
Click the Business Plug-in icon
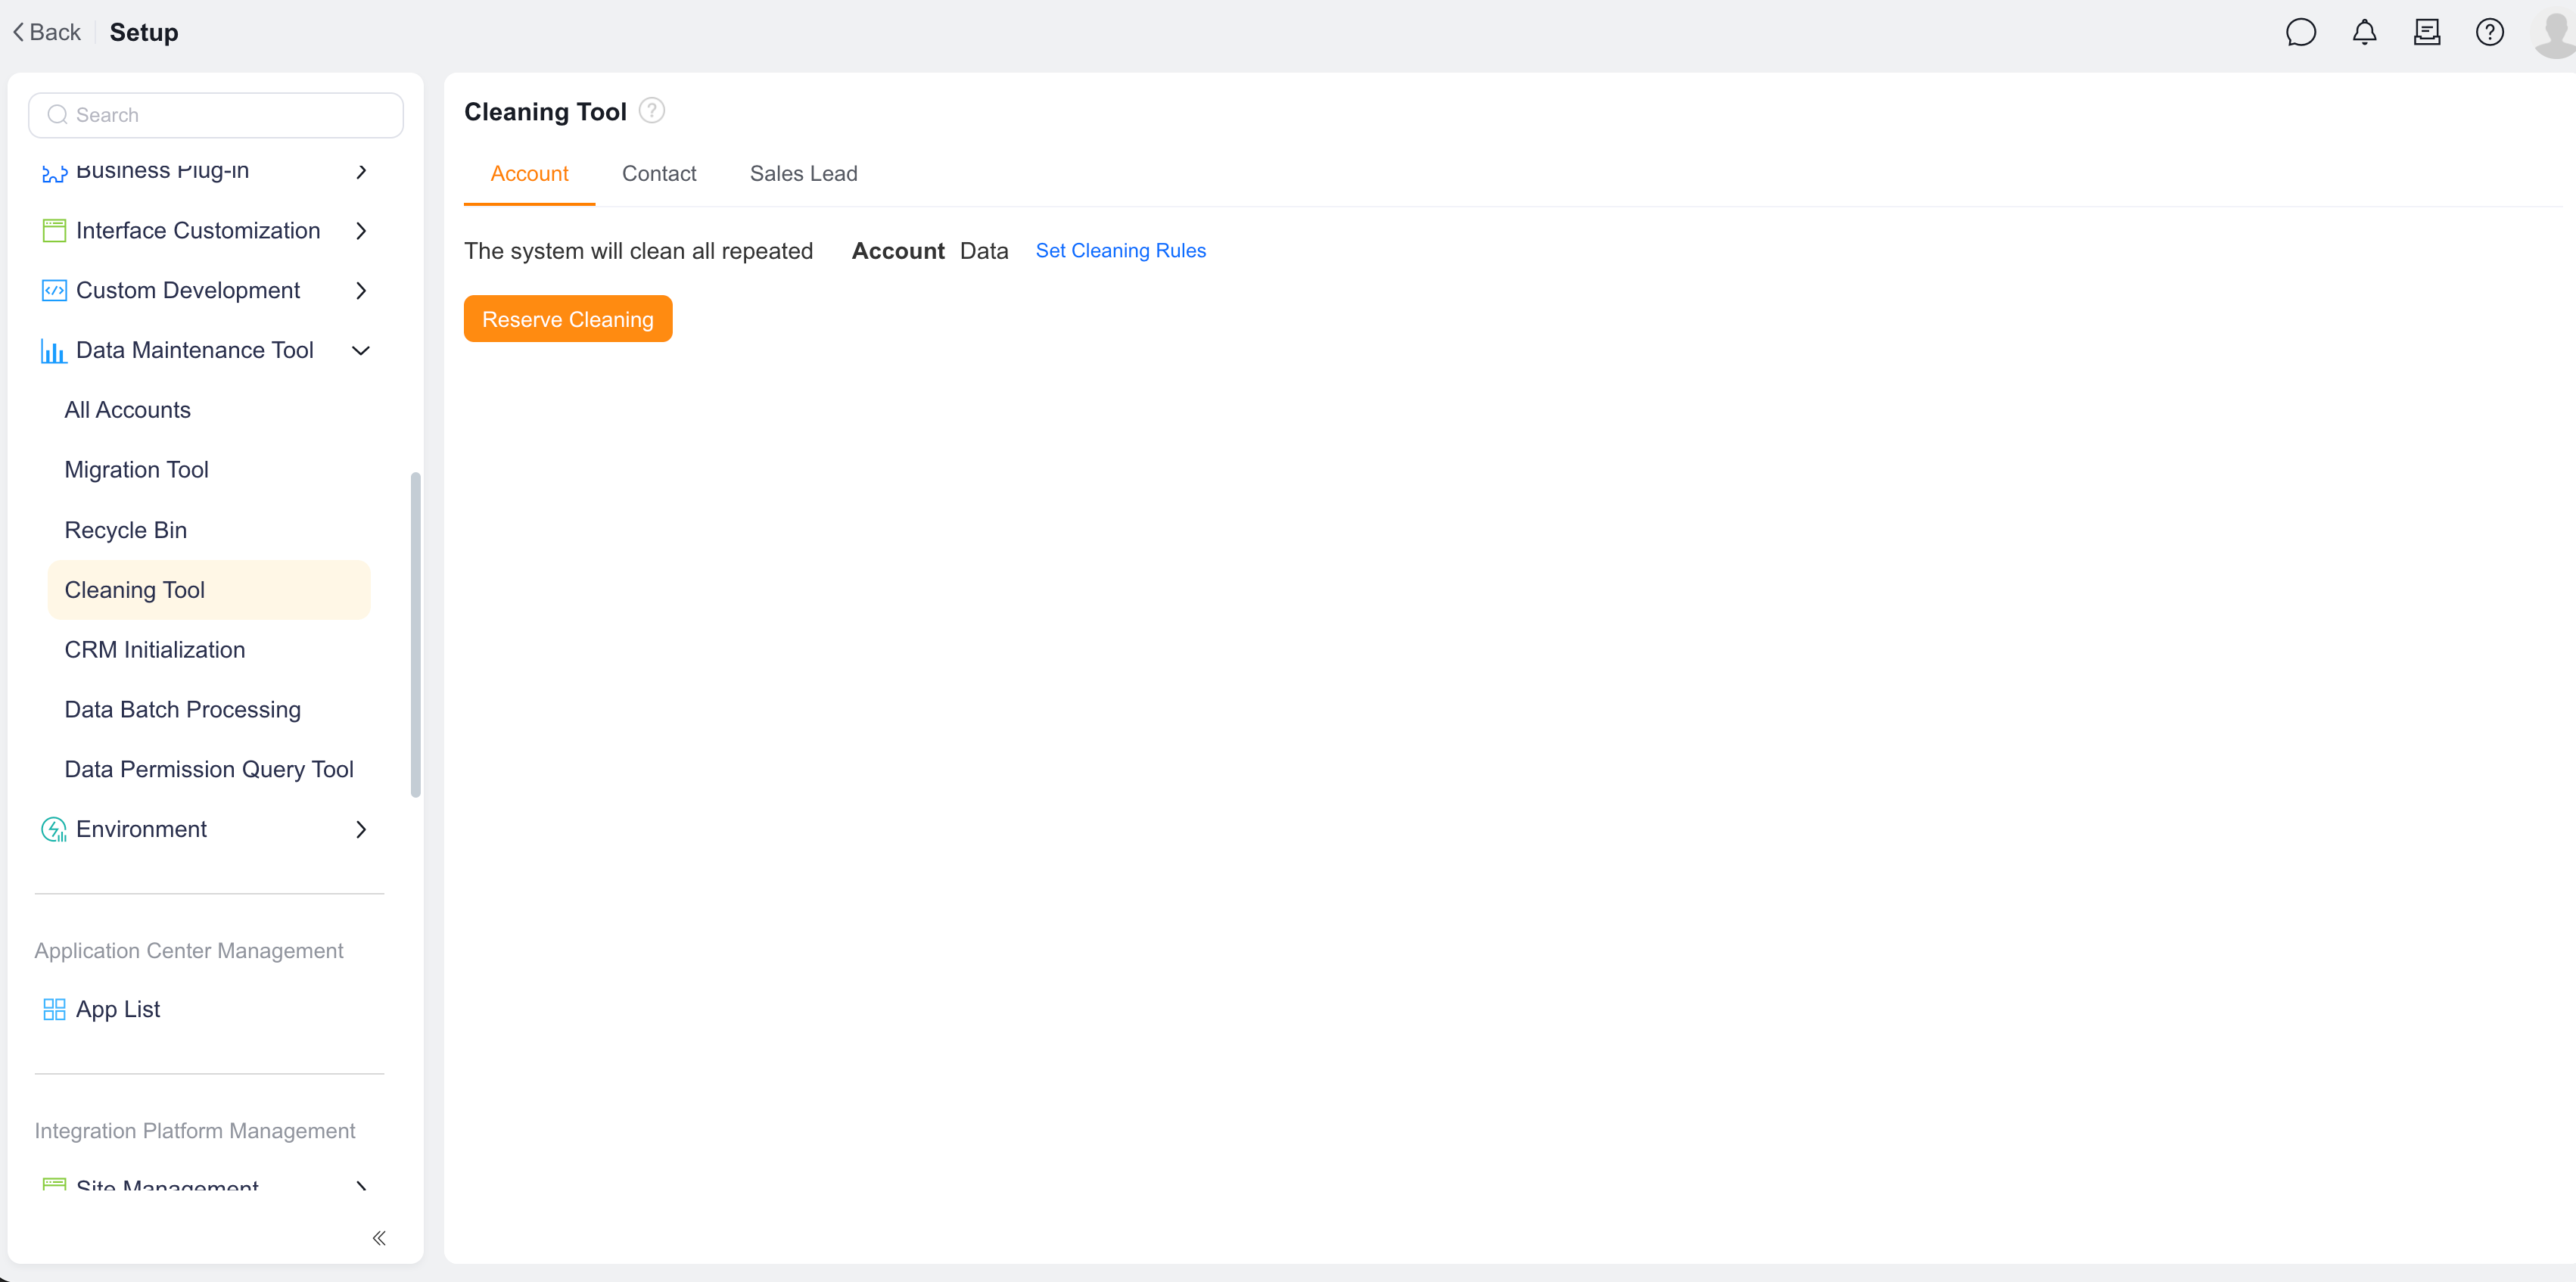[54, 173]
